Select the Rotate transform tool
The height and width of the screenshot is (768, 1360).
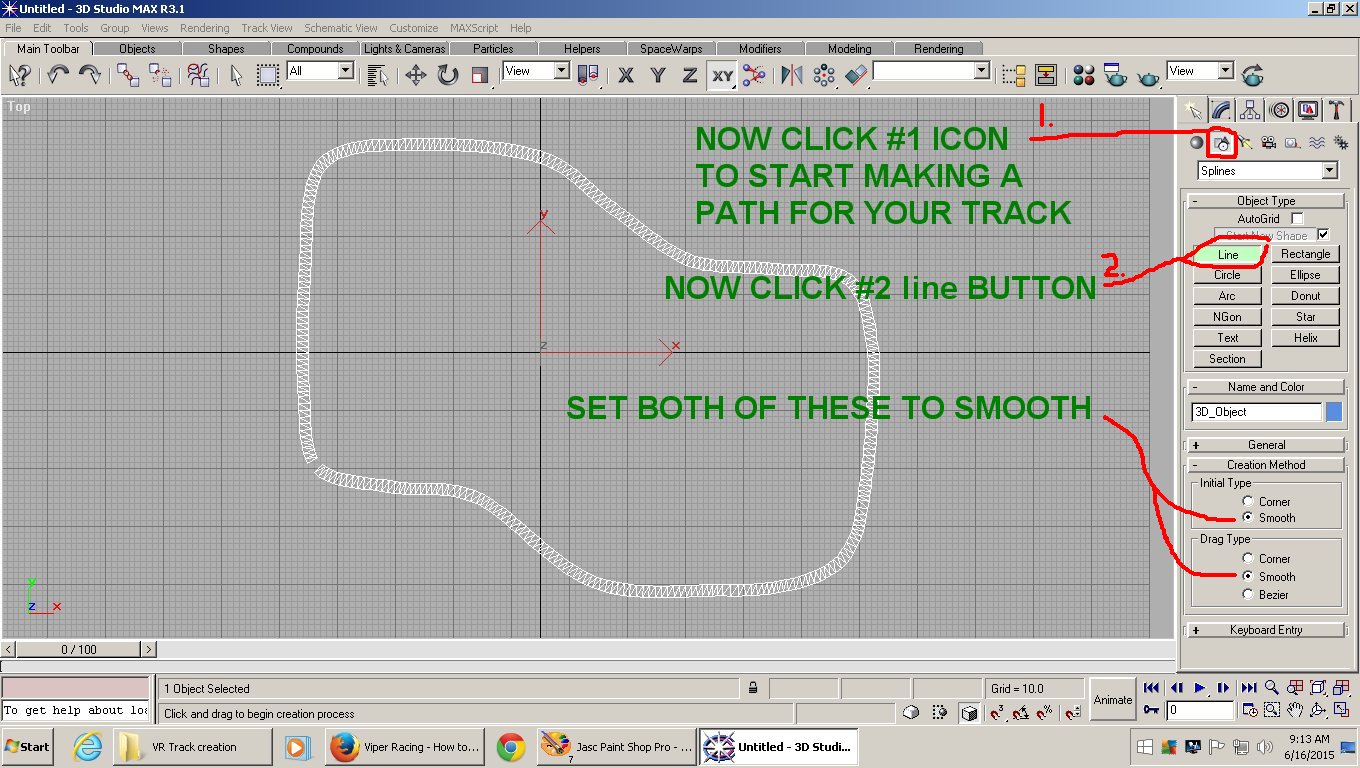447,75
